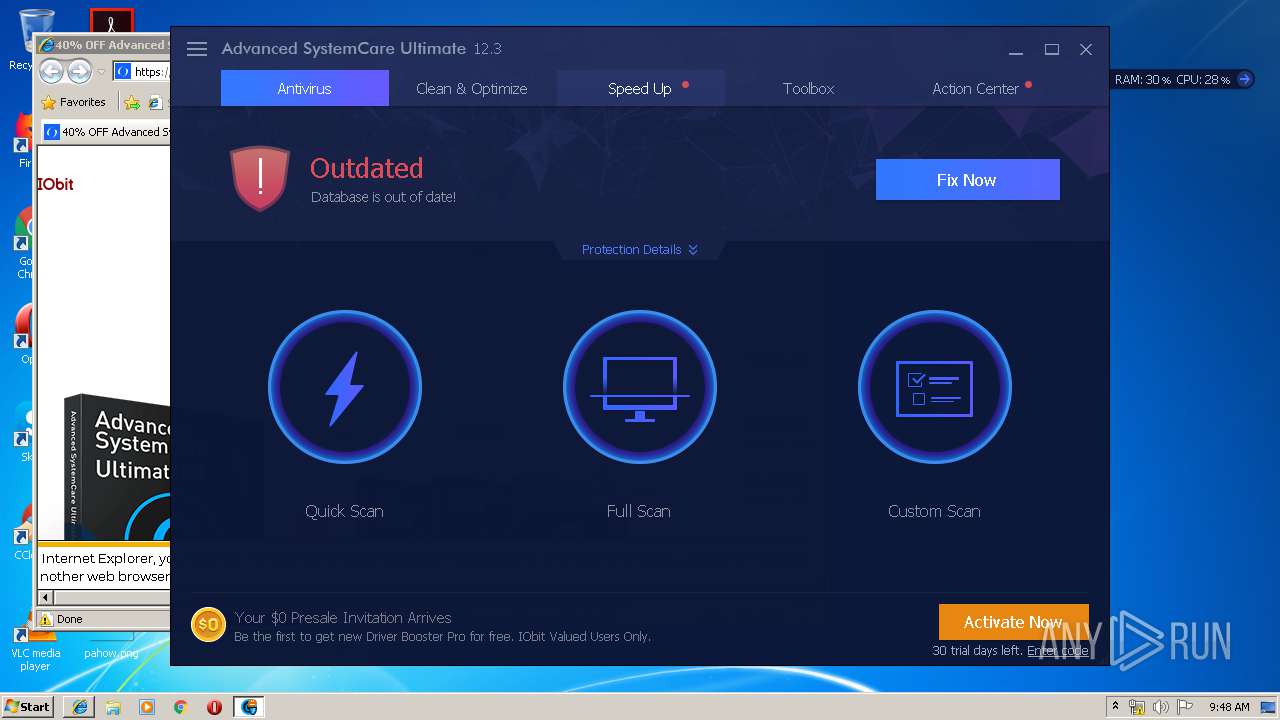
Task: Maximize the Advanced SystemCare window
Action: (1052, 49)
